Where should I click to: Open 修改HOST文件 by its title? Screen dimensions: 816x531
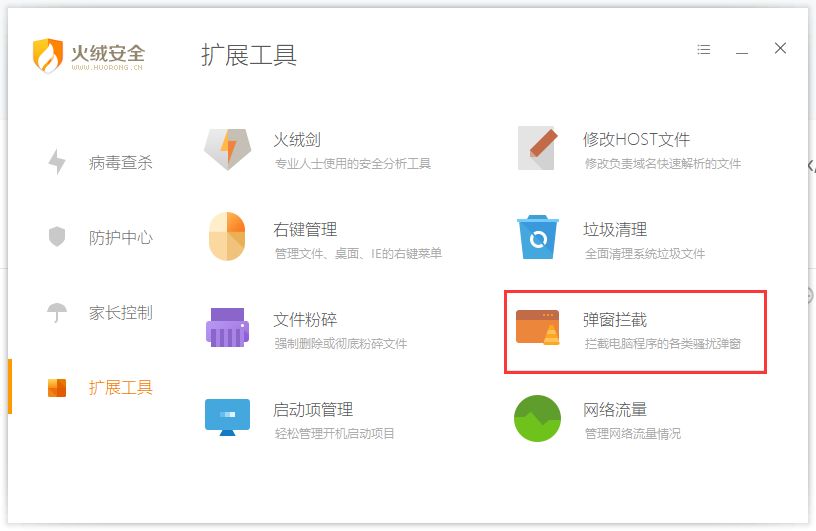click(636, 140)
